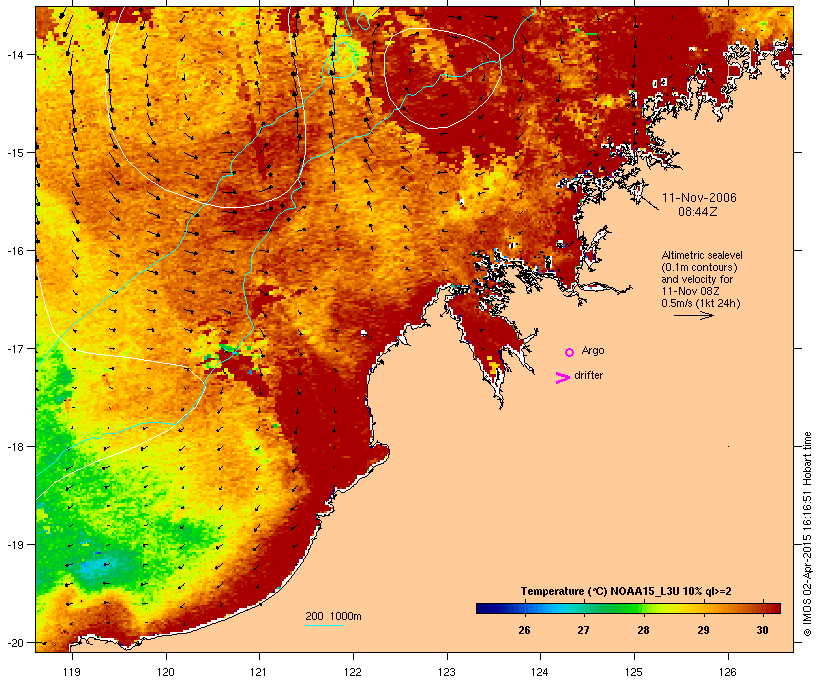Click latitude axis label -19
This screenshot has width=820, height=680.
point(14,545)
